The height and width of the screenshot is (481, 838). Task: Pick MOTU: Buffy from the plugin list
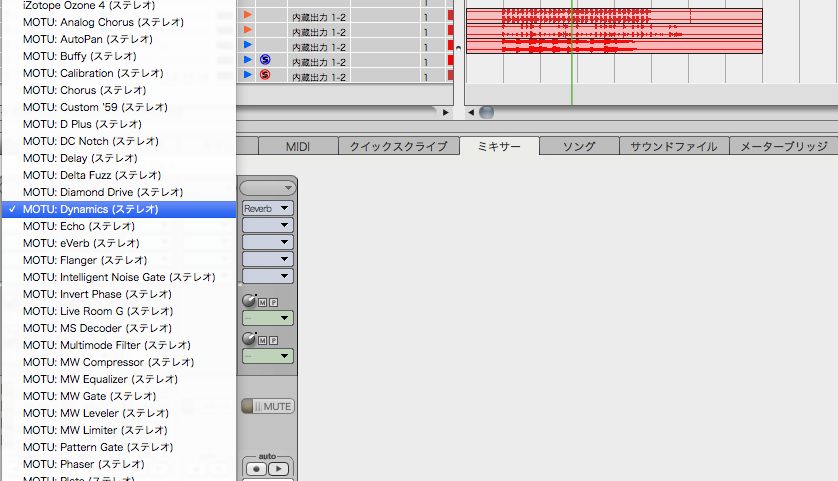click(x=119, y=56)
